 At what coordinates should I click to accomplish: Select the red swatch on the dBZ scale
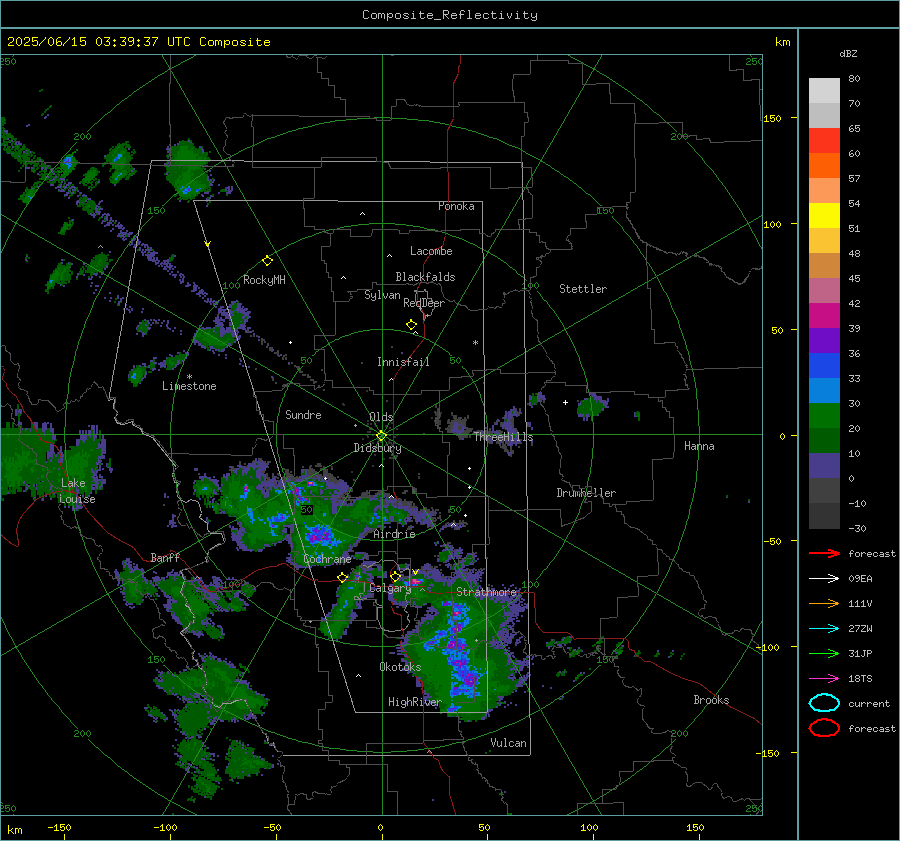pyautogui.click(x=824, y=141)
